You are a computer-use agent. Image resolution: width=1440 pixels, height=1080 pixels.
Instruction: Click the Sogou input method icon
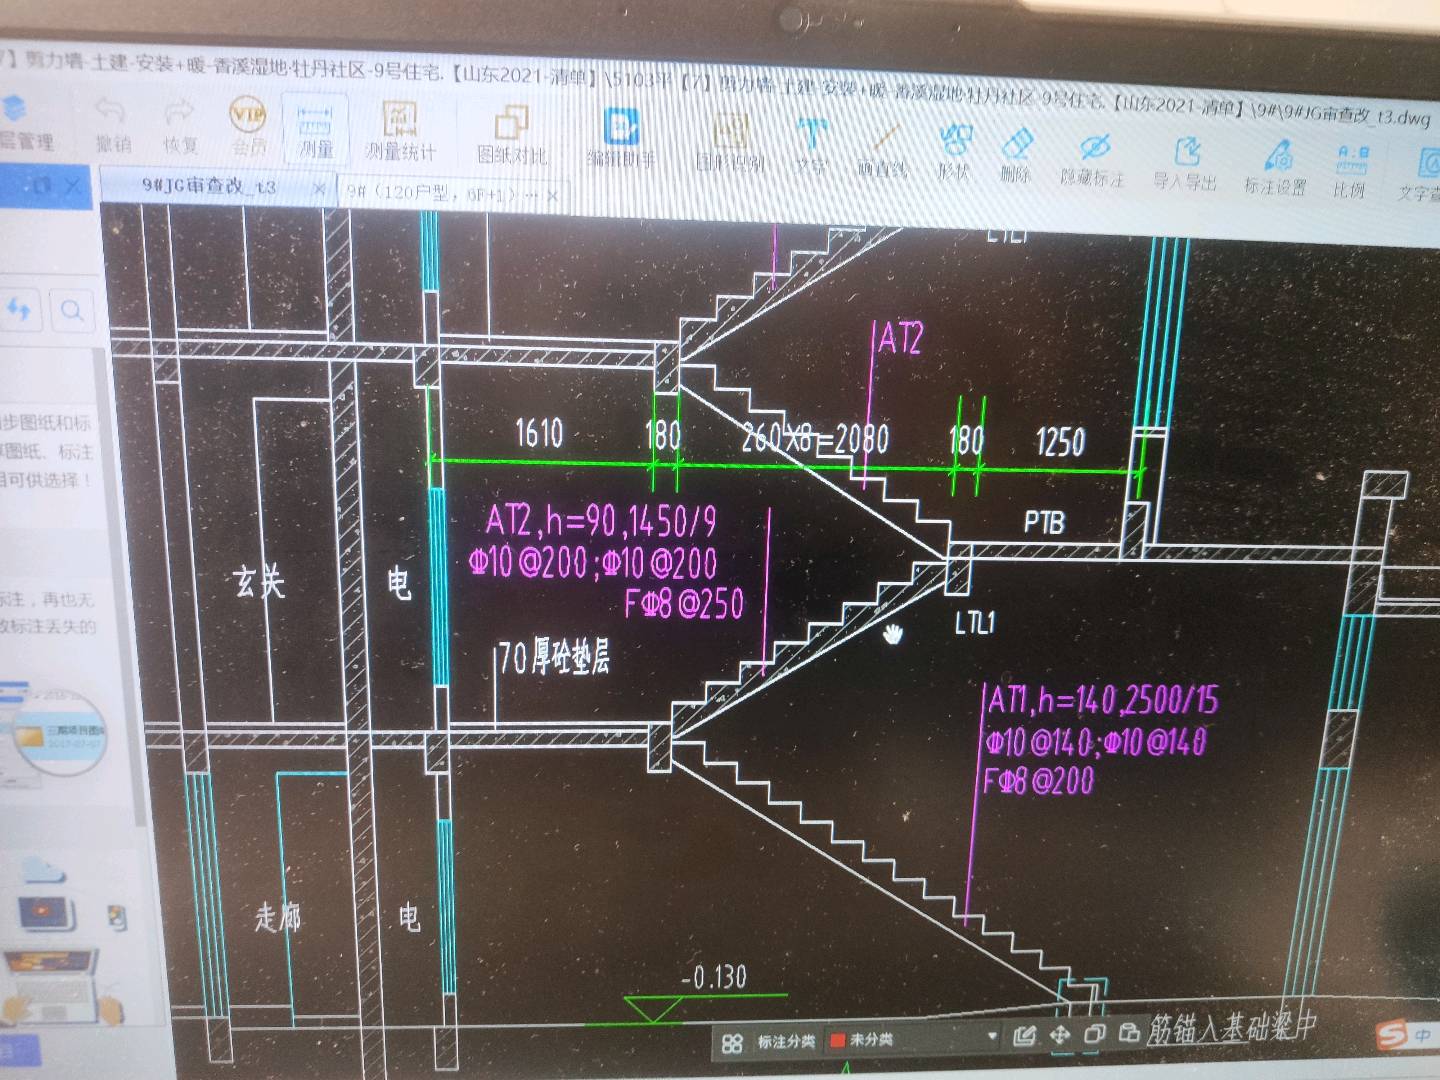coord(1391,1035)
